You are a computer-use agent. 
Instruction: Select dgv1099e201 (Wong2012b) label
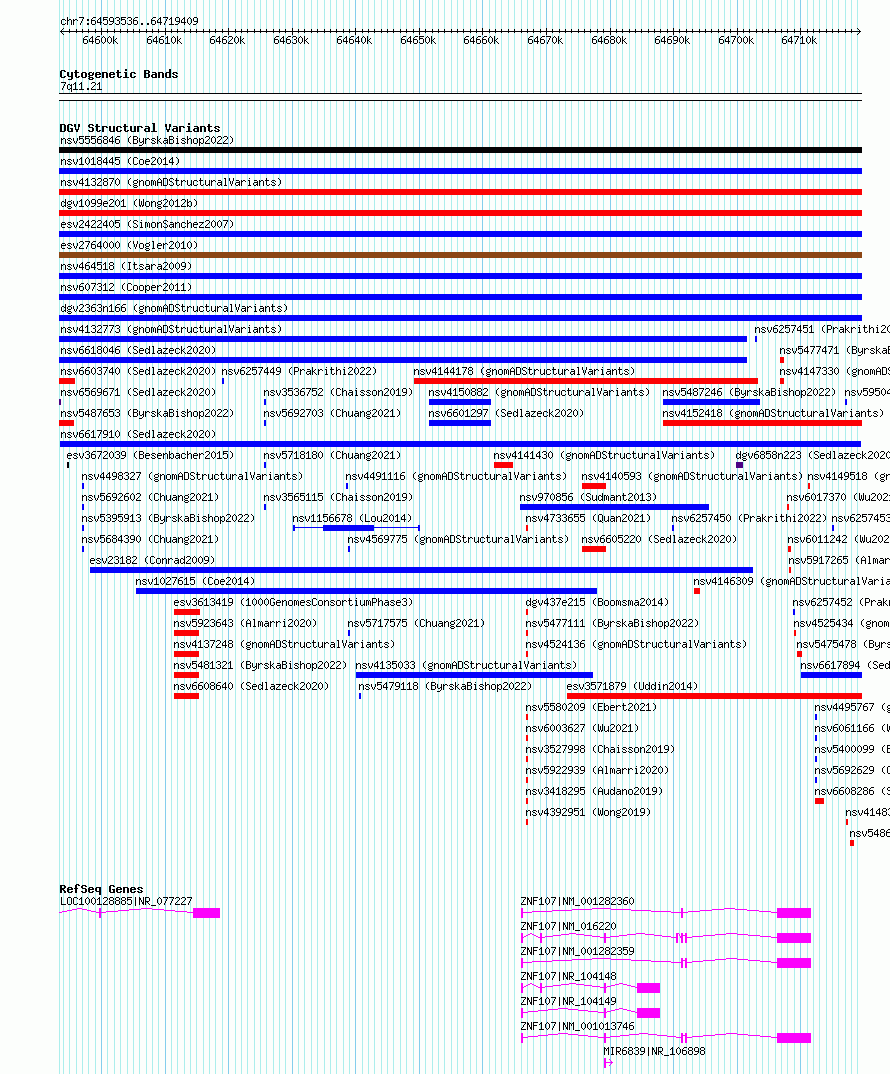(x=129, y=203)
